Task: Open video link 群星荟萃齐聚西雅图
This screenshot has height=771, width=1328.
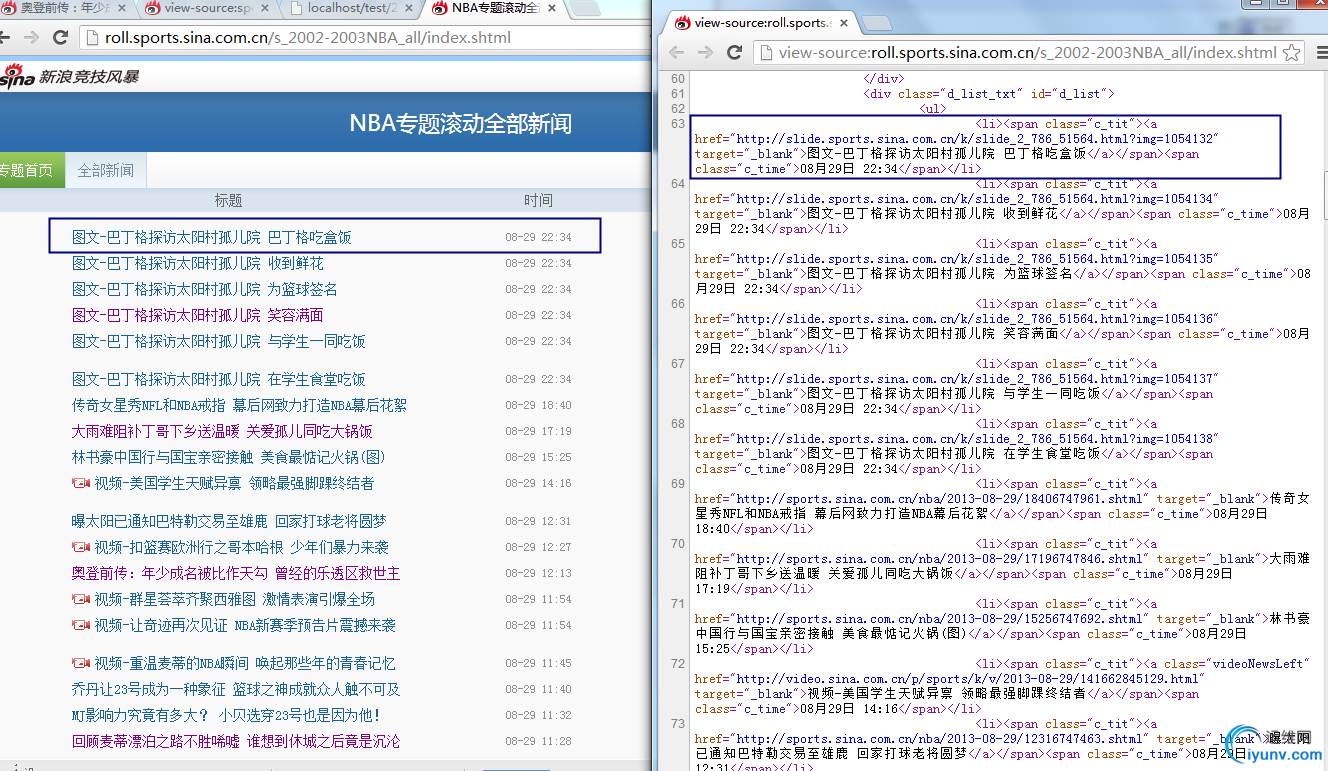Action: [235, 599]
